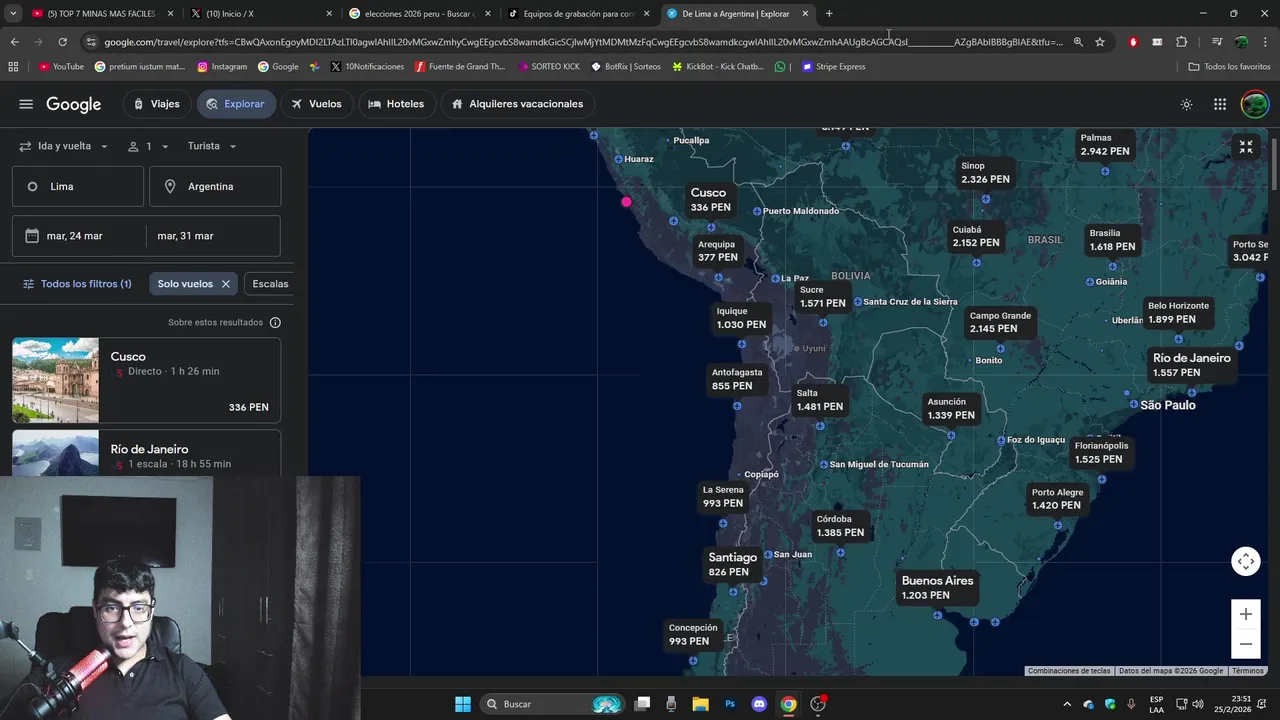This screenshot has width=1280, height=720.
Task: Open Todos los filtros (1) panel
Action: pyautogui.click(x=77, y=284)
